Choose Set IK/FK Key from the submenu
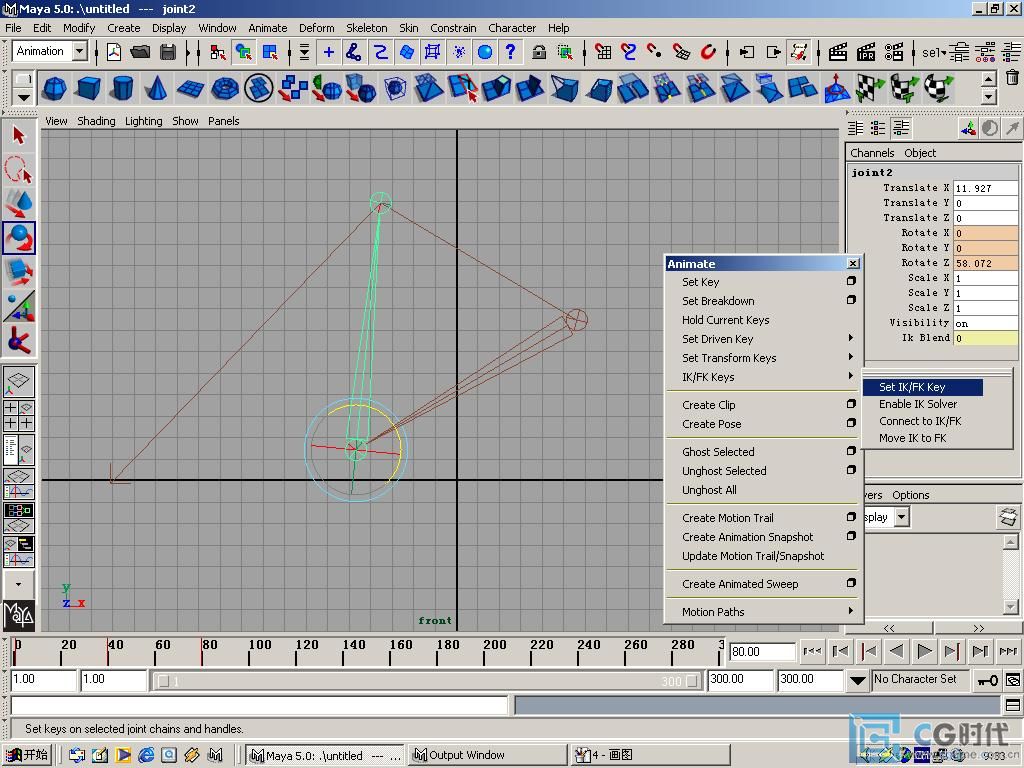 (922, 387)
